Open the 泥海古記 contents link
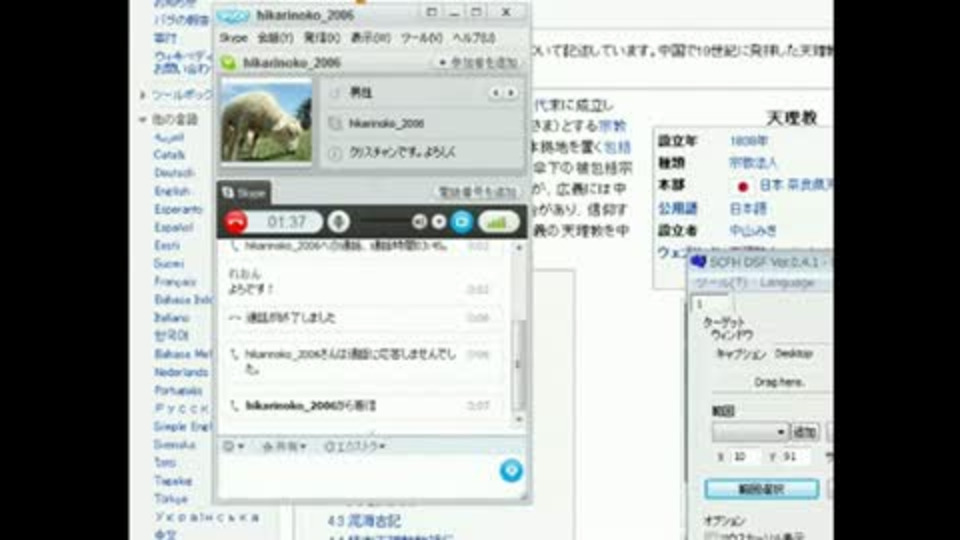 [375, 522]
